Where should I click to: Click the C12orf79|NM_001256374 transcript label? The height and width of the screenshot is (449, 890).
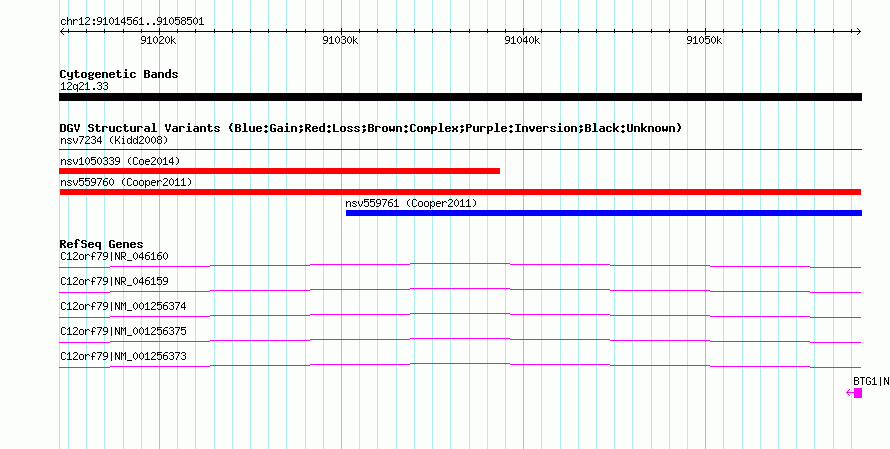123,307
